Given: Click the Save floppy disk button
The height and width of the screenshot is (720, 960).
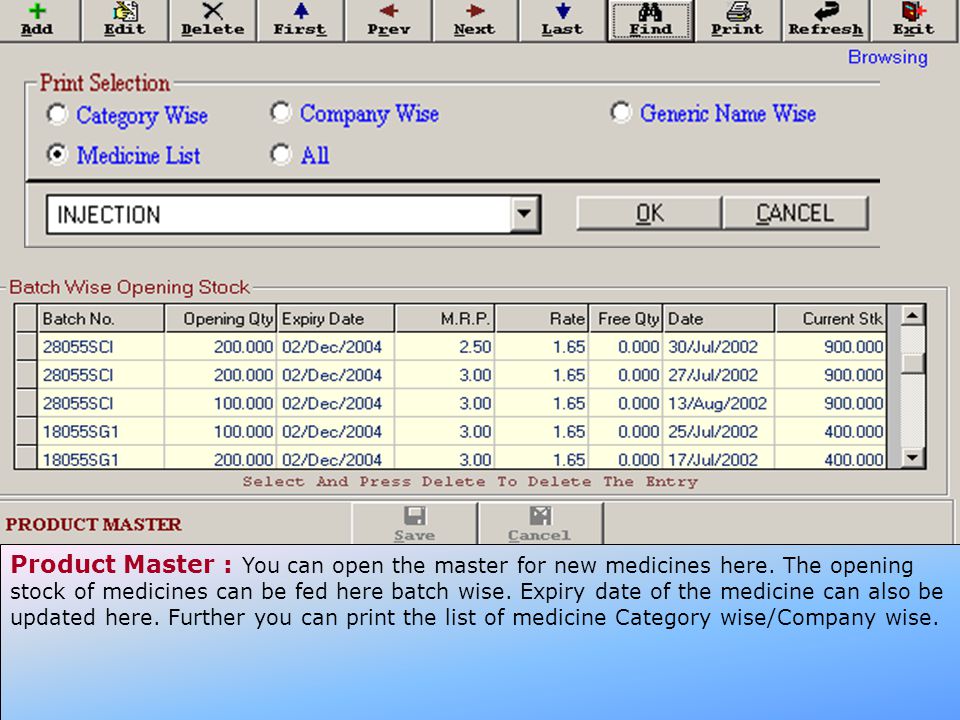Looking at the screenshot, I should click(x=414, y=523).
